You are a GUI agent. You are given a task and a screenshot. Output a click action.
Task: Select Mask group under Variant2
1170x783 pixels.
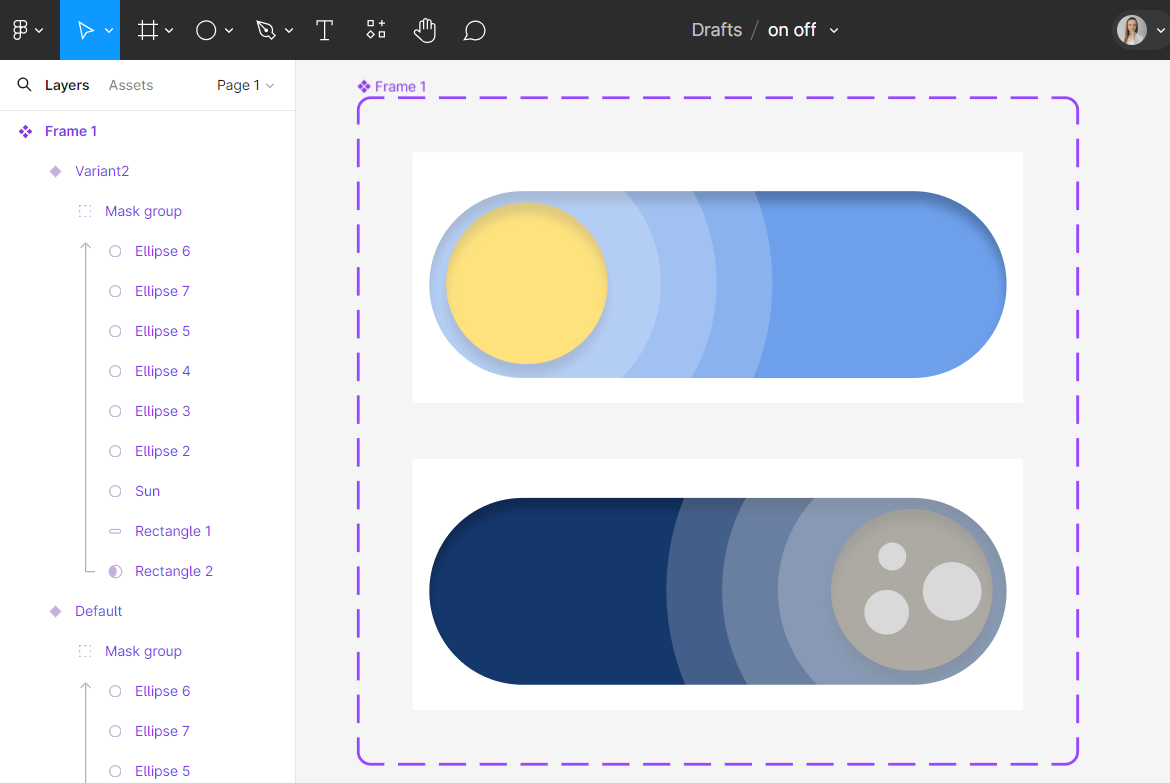tap(143, 211)
